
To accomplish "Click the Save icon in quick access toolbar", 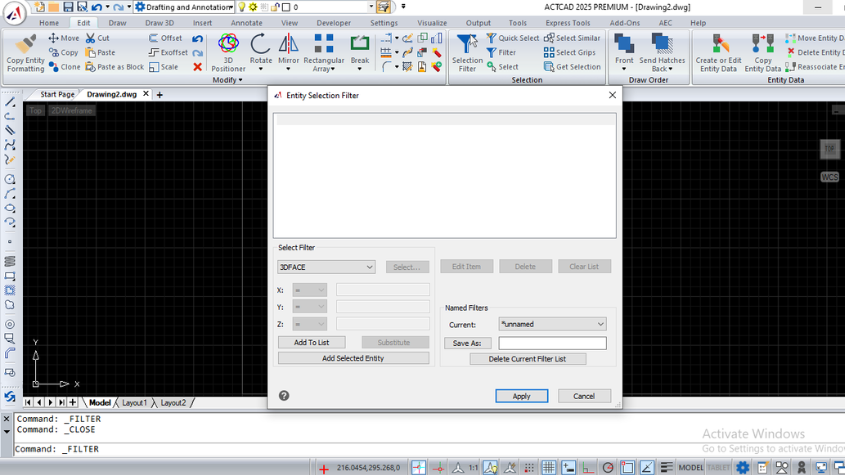I will pos(68,7).
